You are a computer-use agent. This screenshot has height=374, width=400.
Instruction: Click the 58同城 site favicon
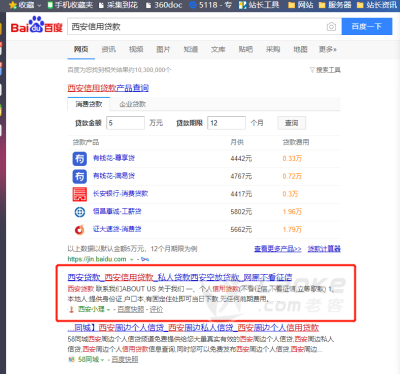(x=71, y=359)
